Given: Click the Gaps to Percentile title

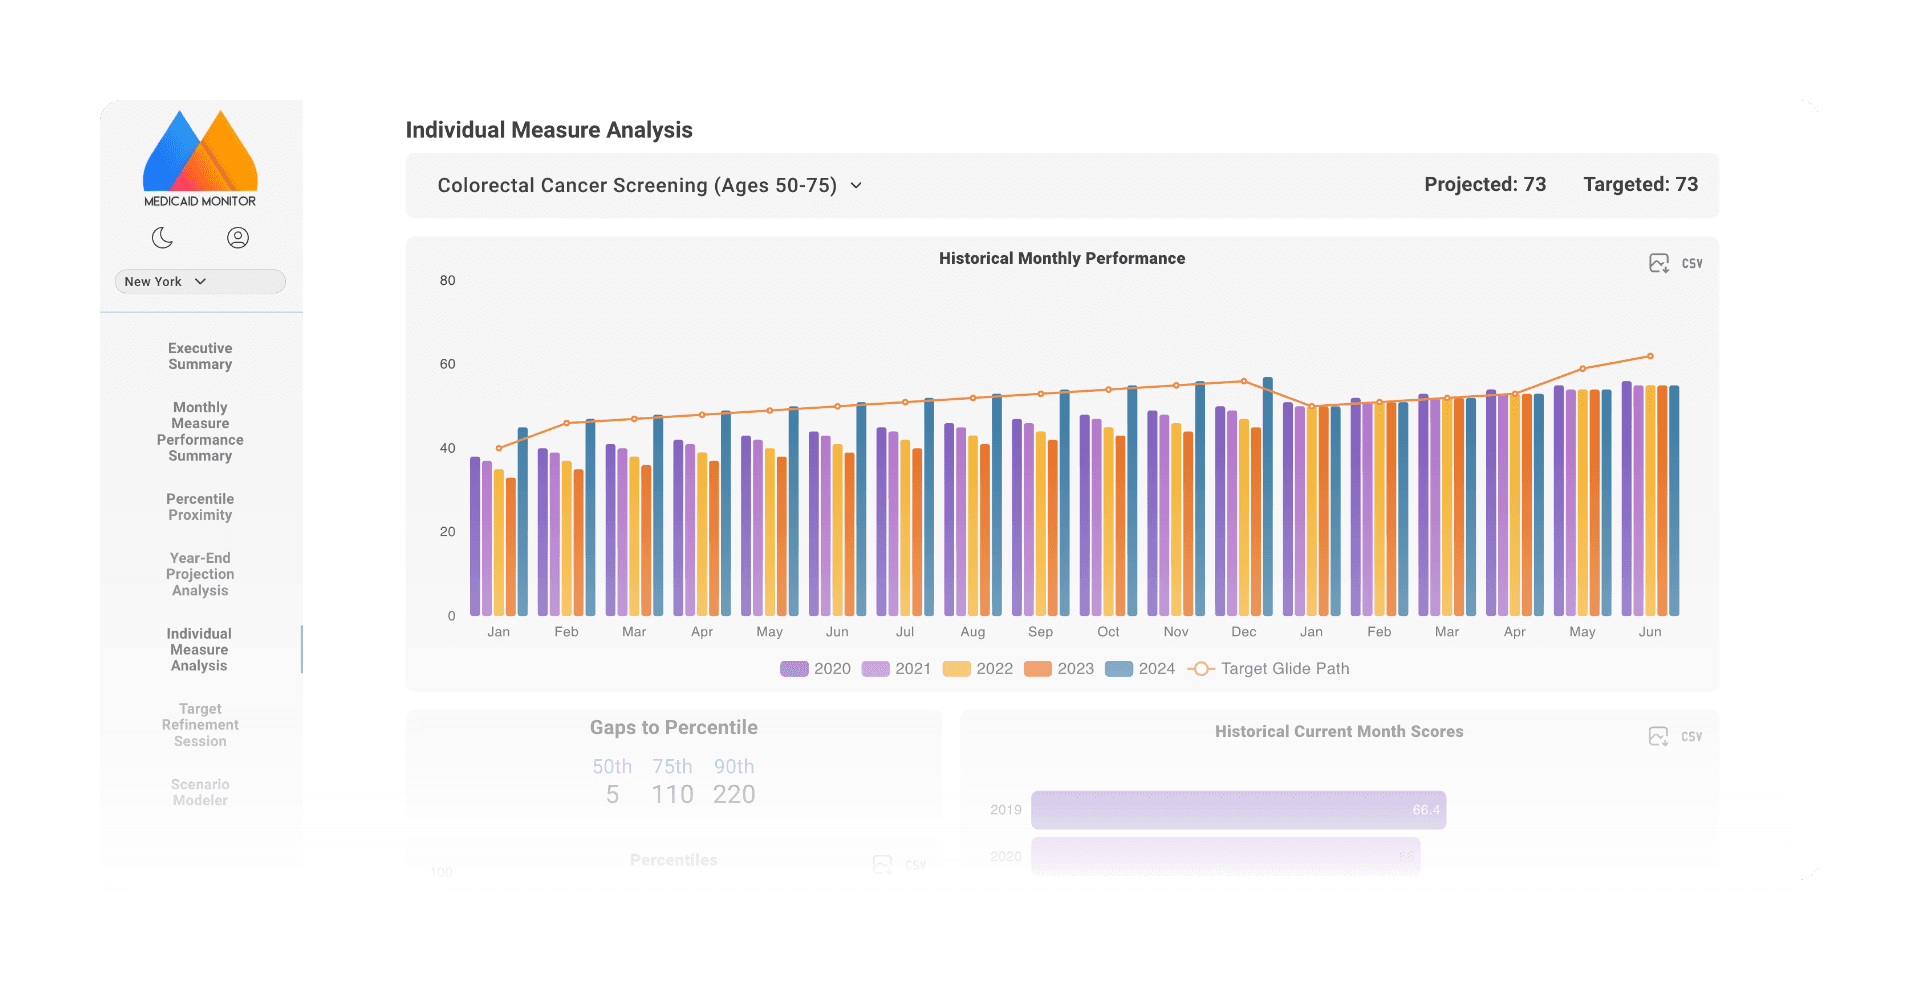Looking at the screenshot, I should 674,728.
